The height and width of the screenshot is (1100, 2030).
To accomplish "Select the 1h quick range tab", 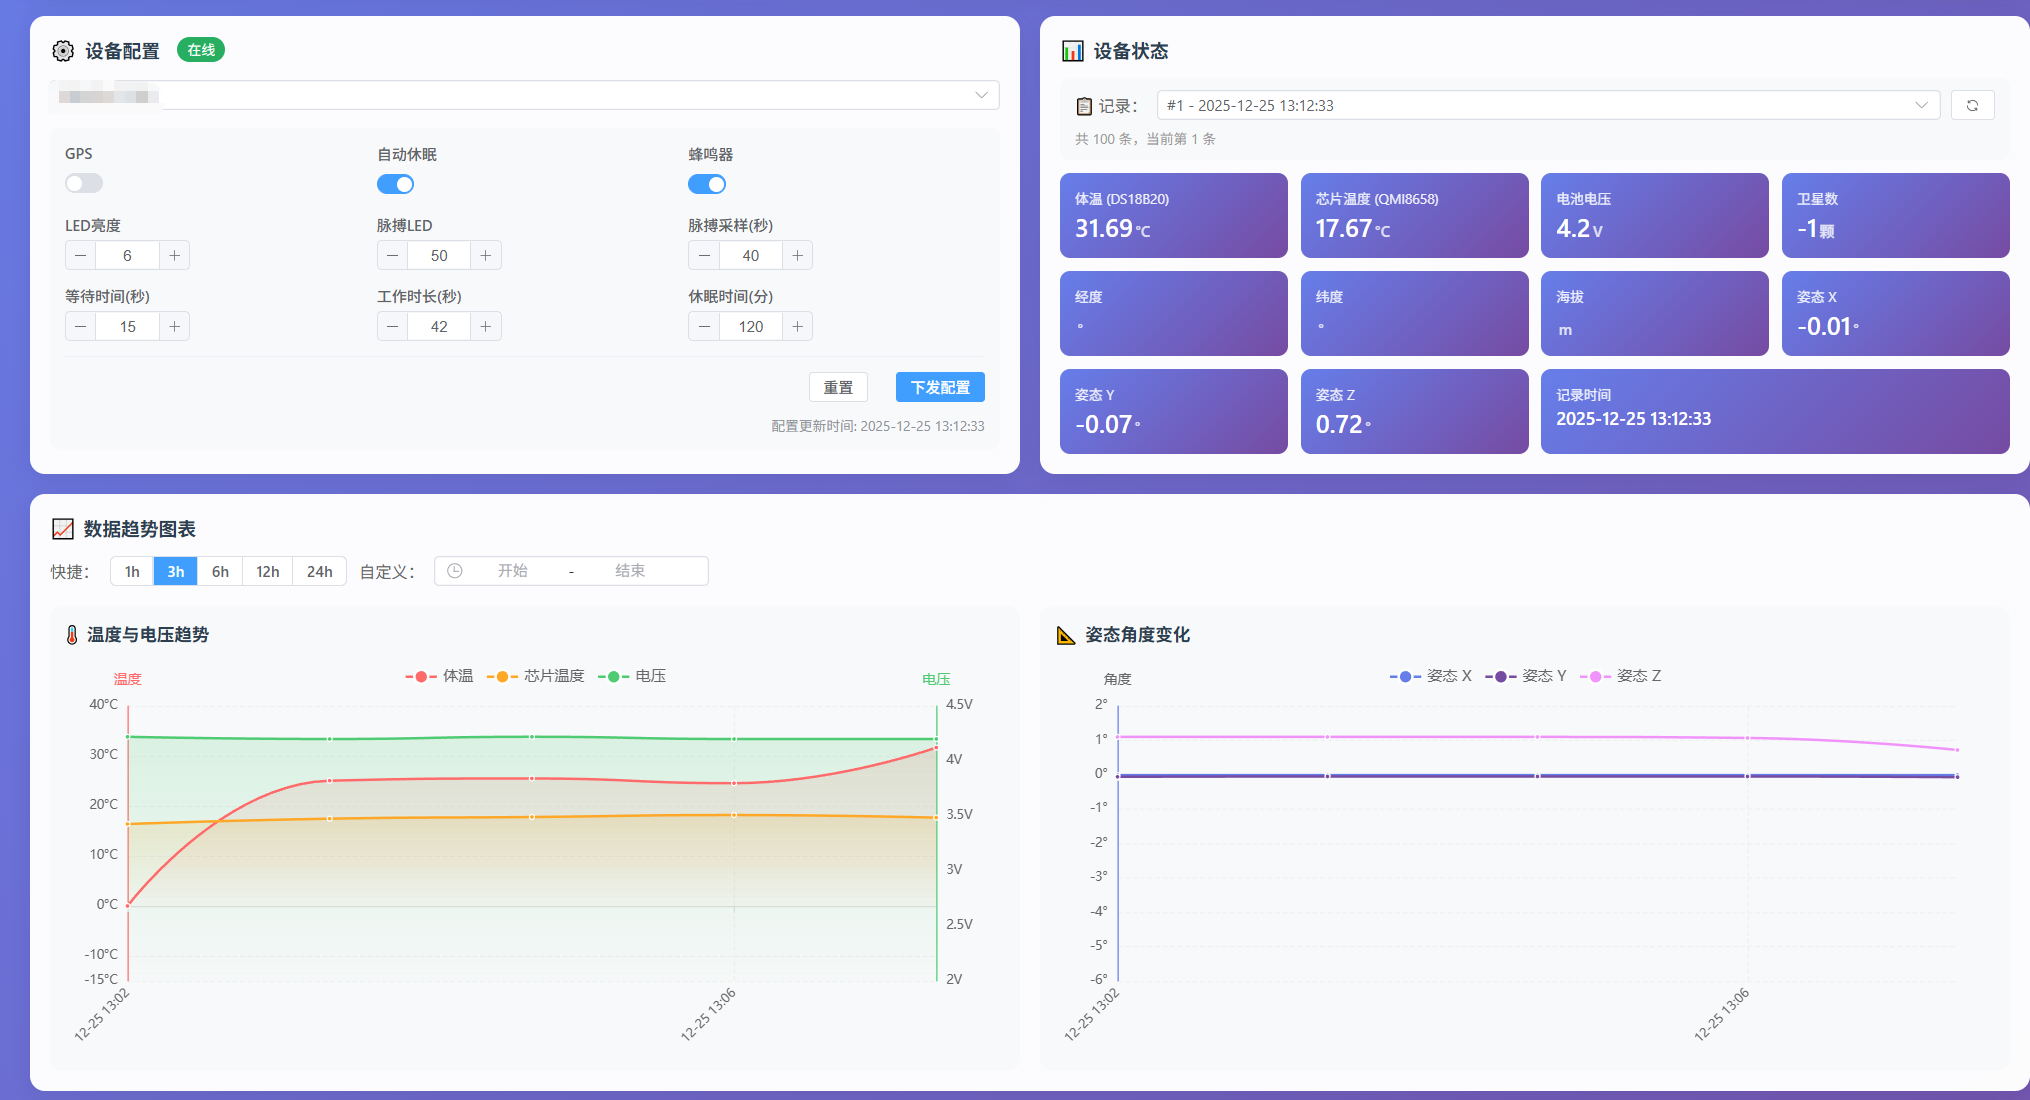I will (x=132, y=571).
